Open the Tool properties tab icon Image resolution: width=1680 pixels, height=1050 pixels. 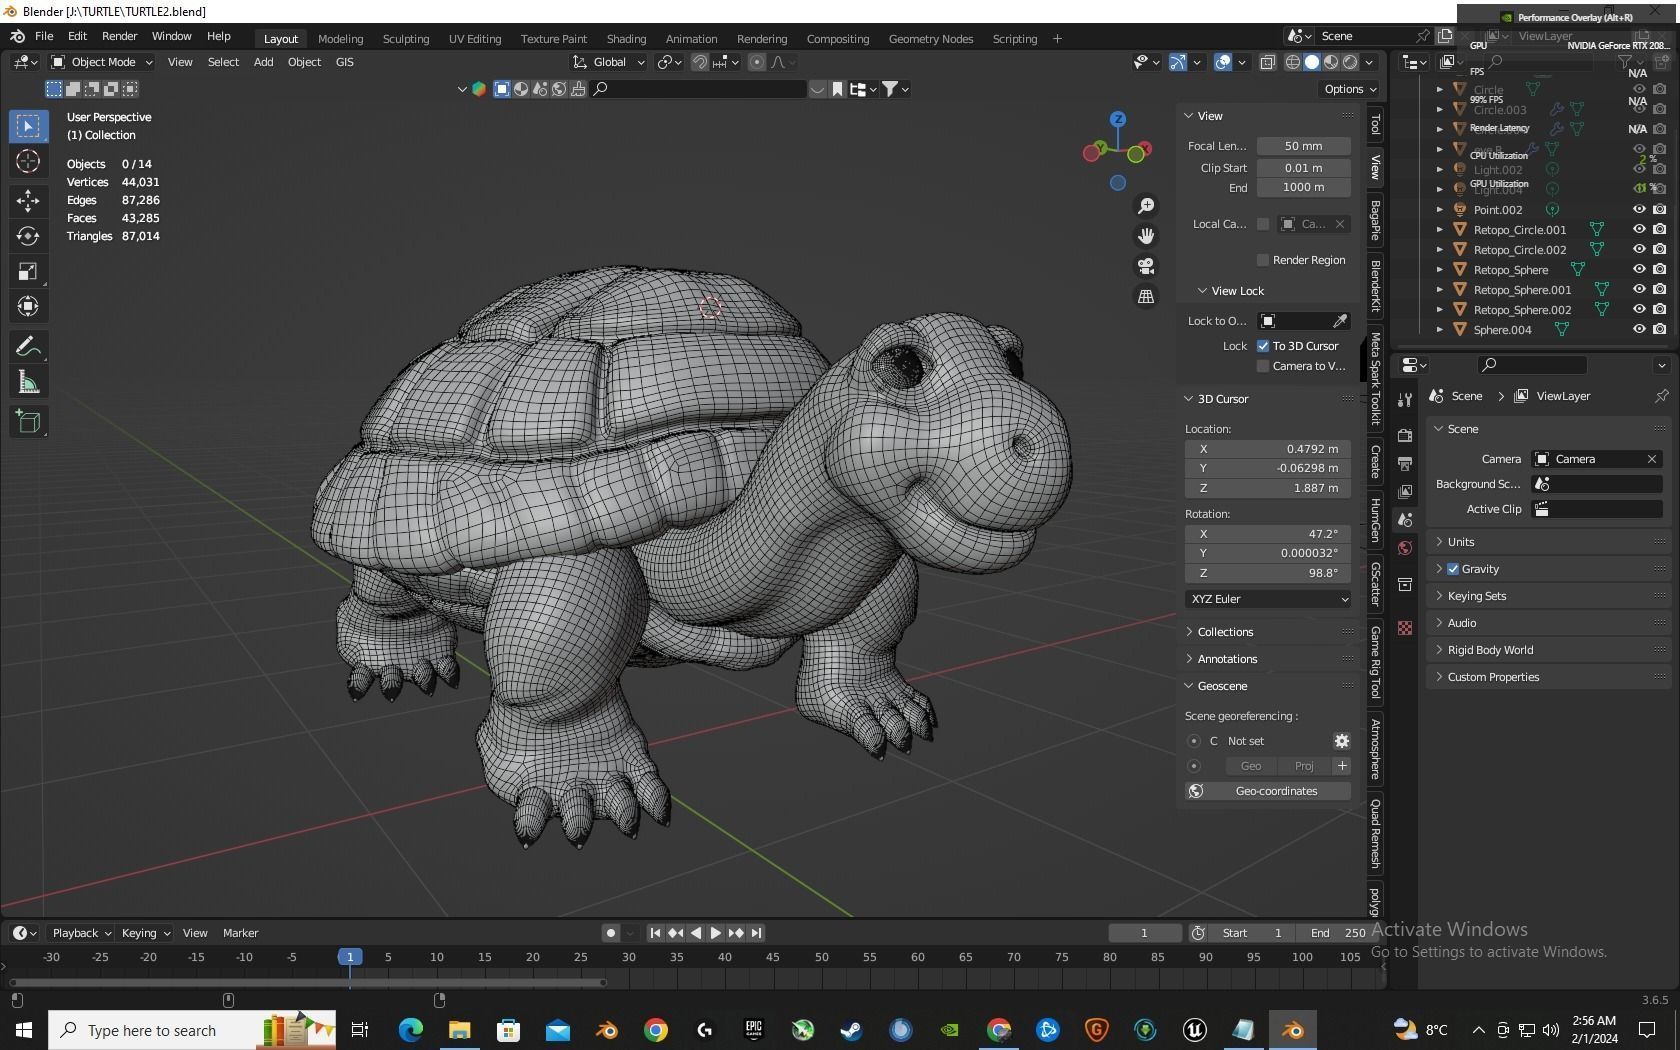[x=1405, y=400]
